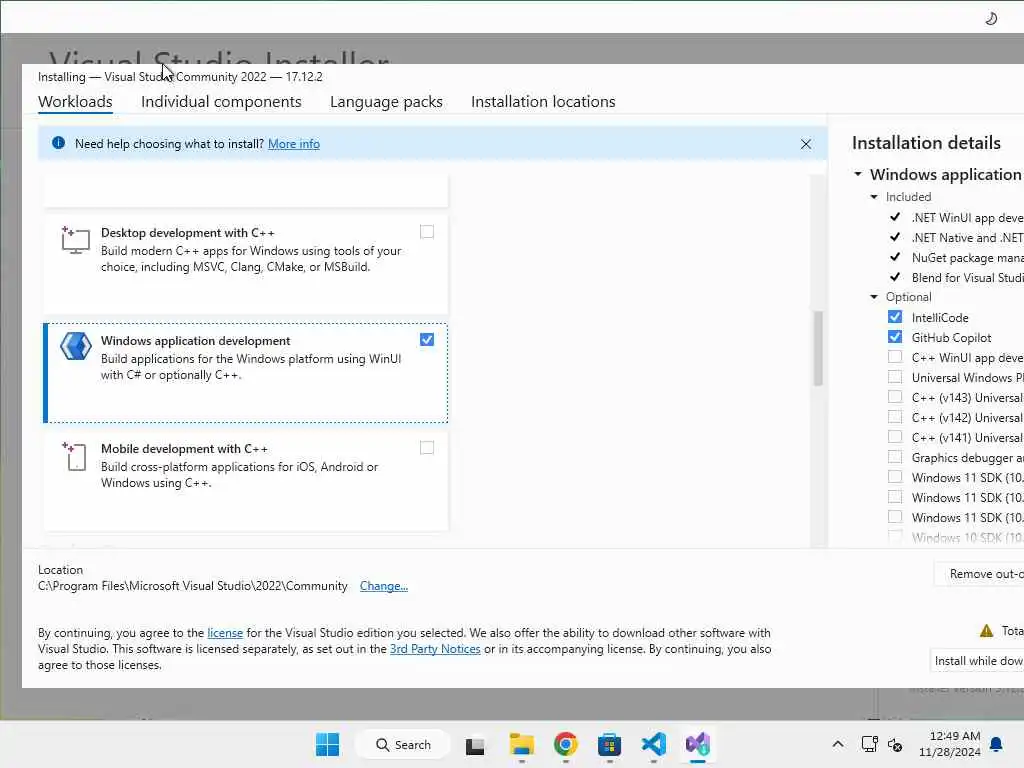
Task: Check Mobile development with C++ workload
Action: pos(427,448)
